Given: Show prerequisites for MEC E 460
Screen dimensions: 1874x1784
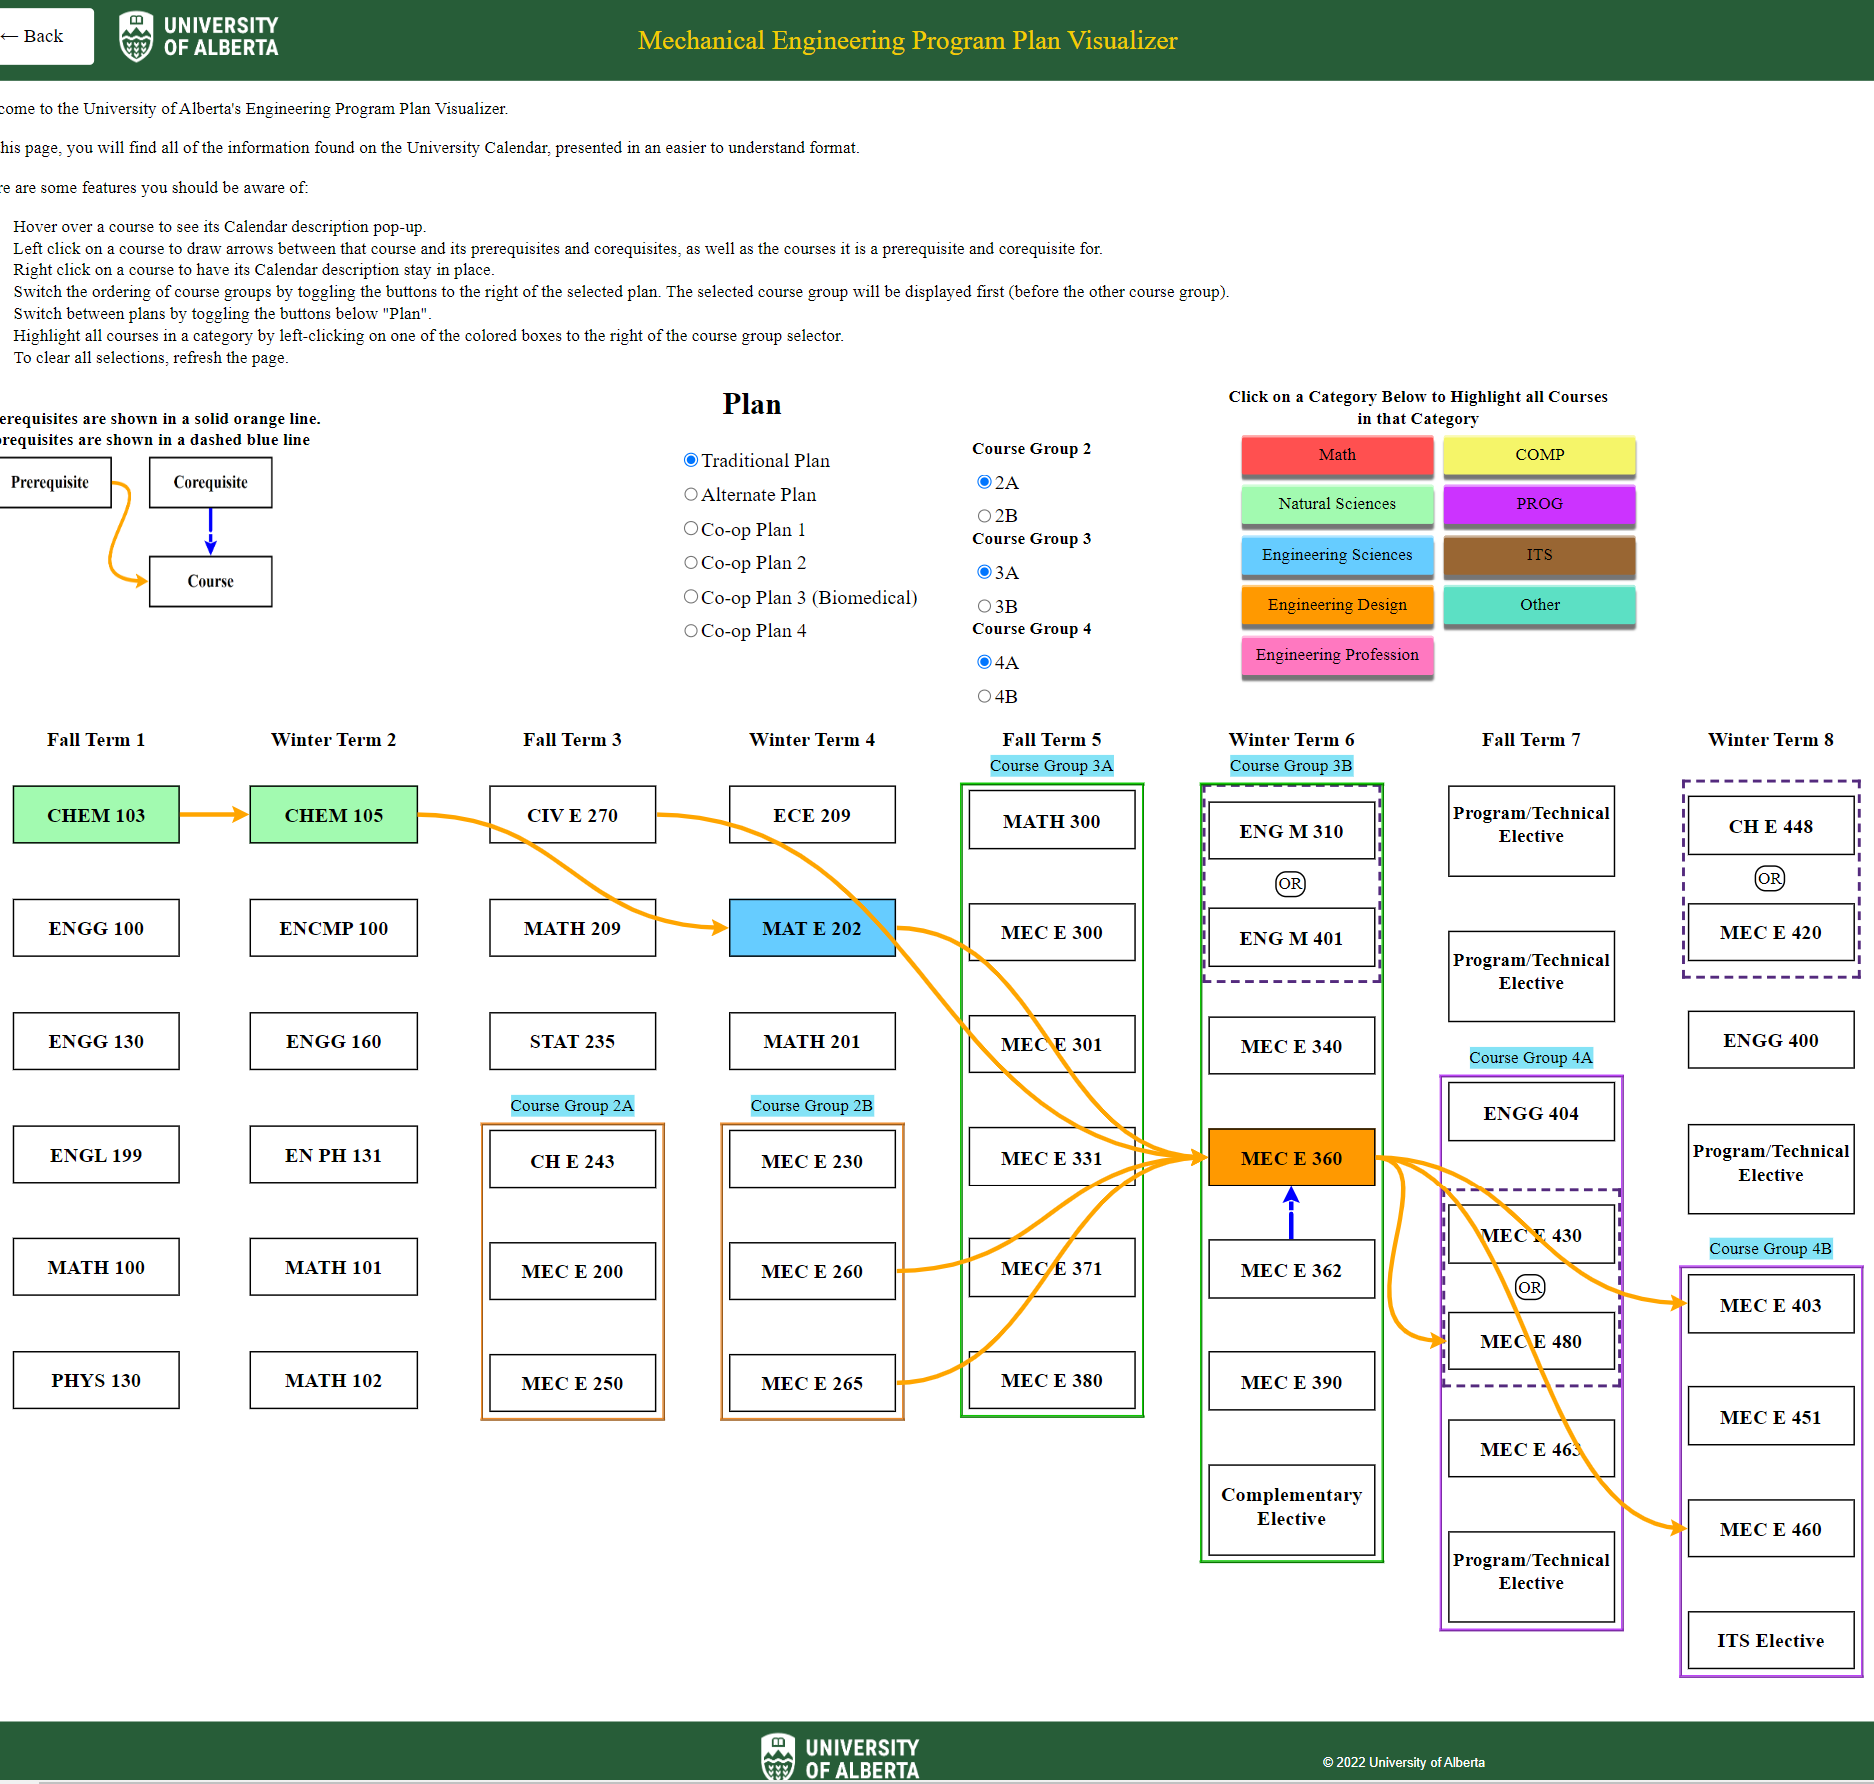Looking at the screenshot, I should [1769, 1529].
